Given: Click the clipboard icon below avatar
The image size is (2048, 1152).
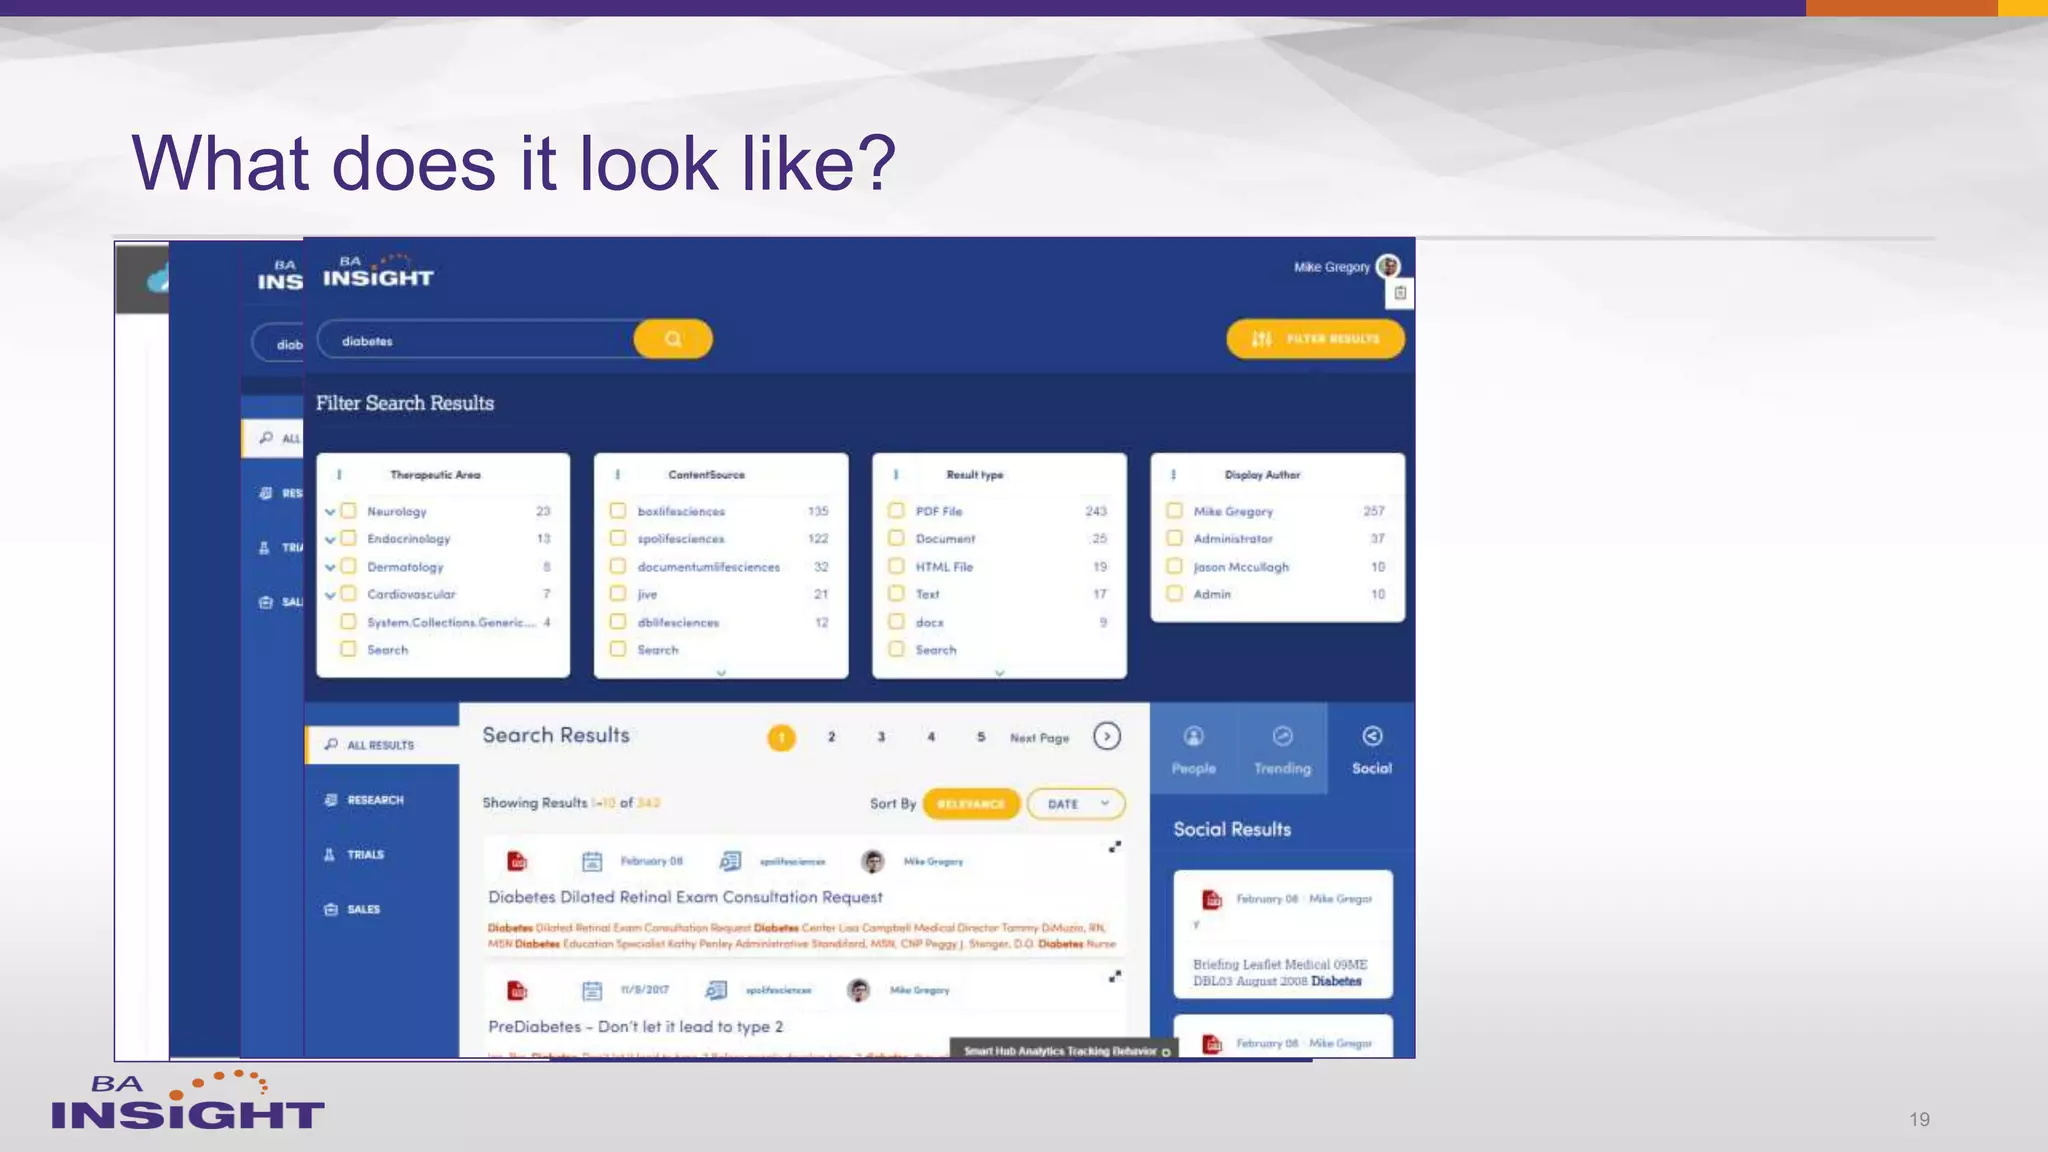Looking at the screenshot, I should pos(1400,293).
